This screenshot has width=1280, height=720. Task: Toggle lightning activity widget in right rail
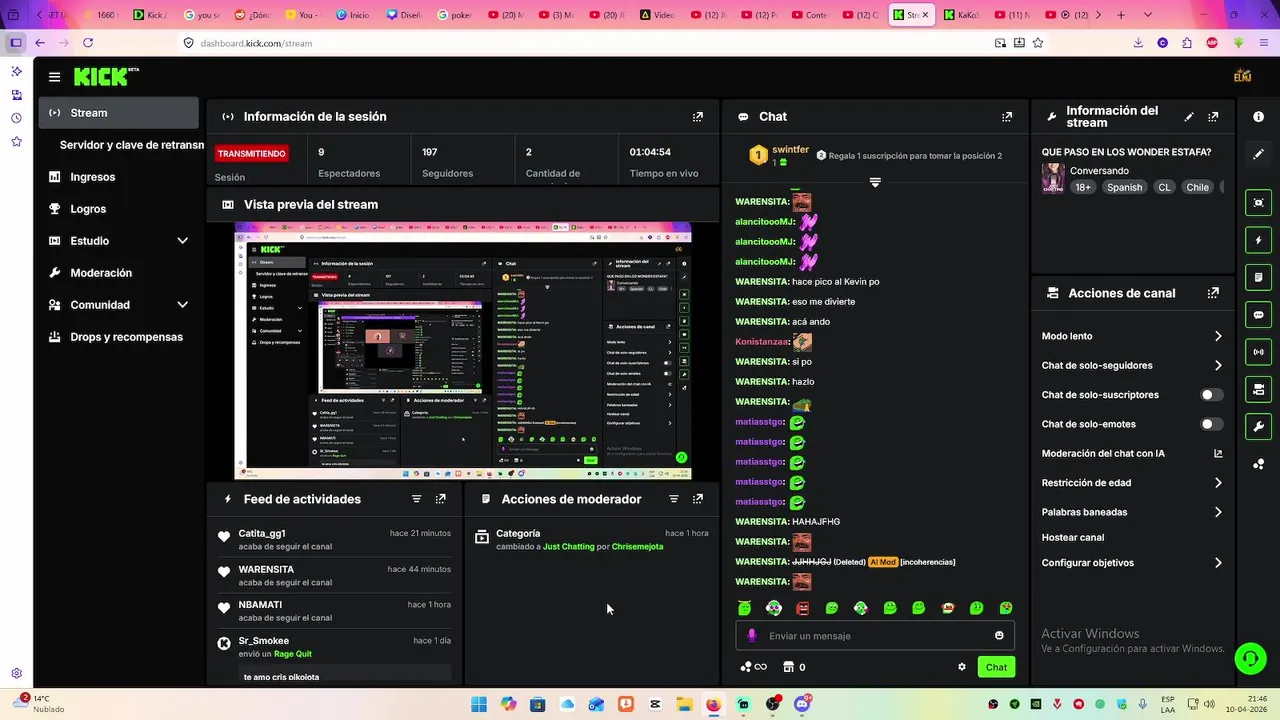click(x=1258, y=240)
